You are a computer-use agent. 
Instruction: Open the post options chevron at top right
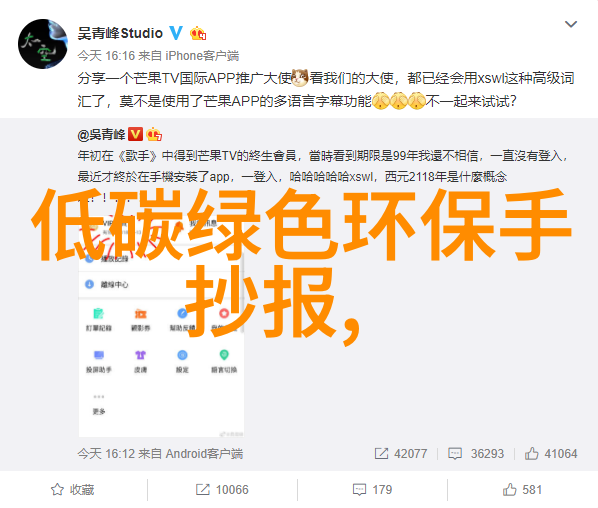pyautogui.click(x=571, y=24)
